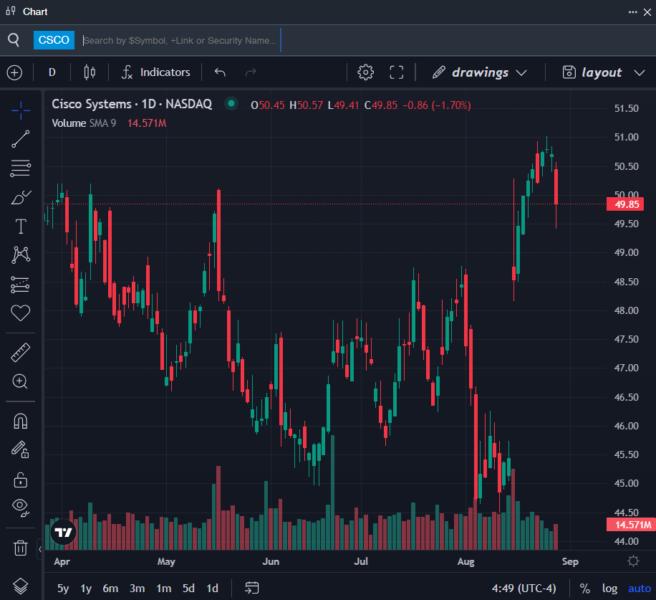
Task: Select the Text annotation tool
Action: 20,226
